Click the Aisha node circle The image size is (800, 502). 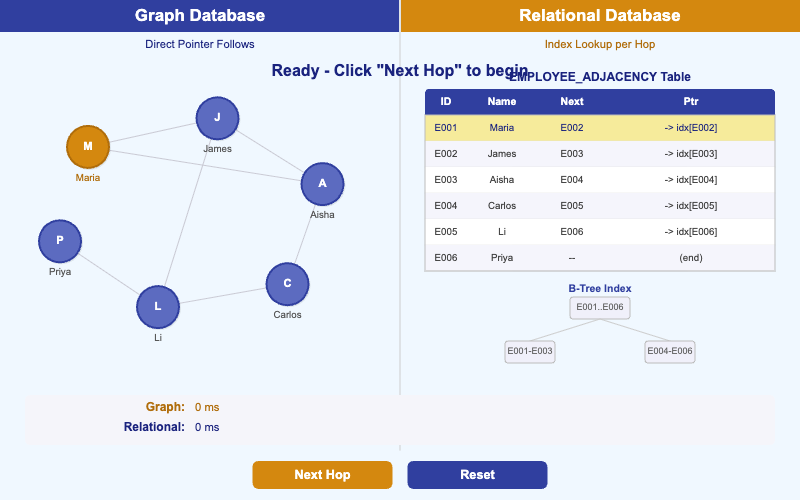point(322,184)
